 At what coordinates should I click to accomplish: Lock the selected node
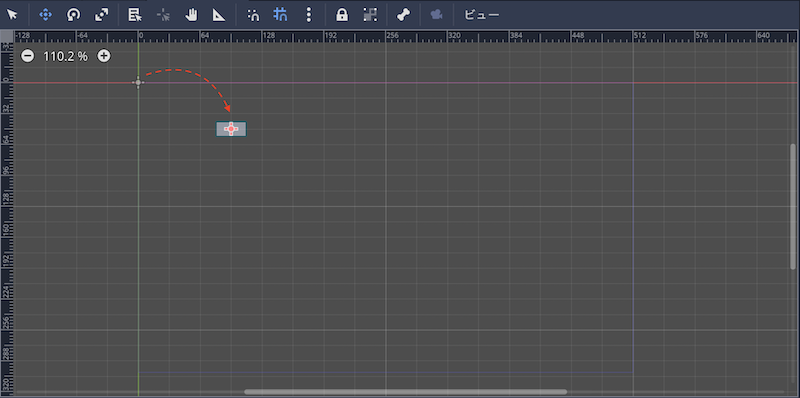tap(342, 15)
